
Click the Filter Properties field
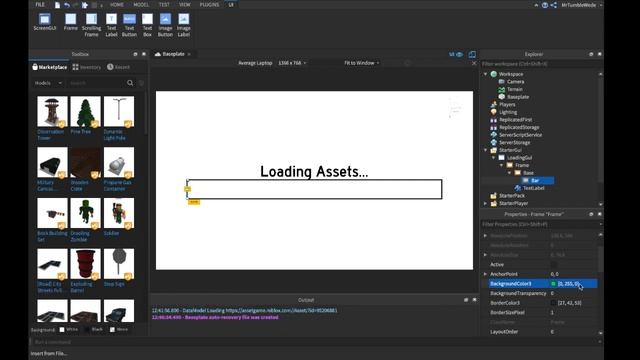point(539,224)
